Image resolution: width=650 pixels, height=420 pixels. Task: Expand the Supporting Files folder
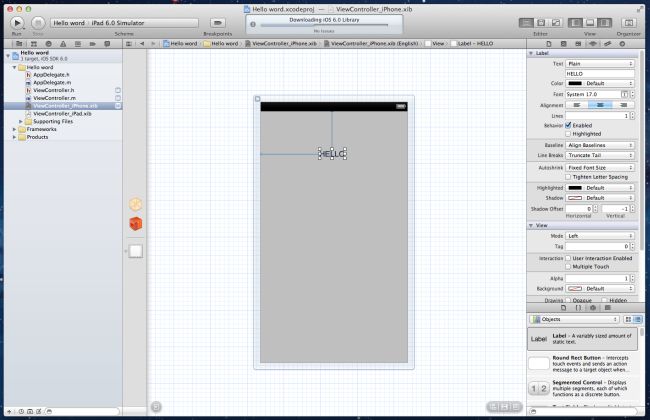coord(21,121)
